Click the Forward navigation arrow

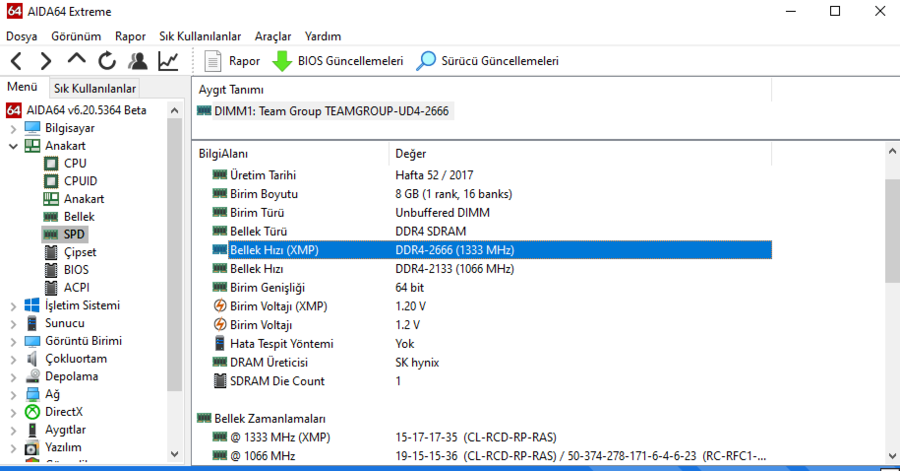coord(46,61)
